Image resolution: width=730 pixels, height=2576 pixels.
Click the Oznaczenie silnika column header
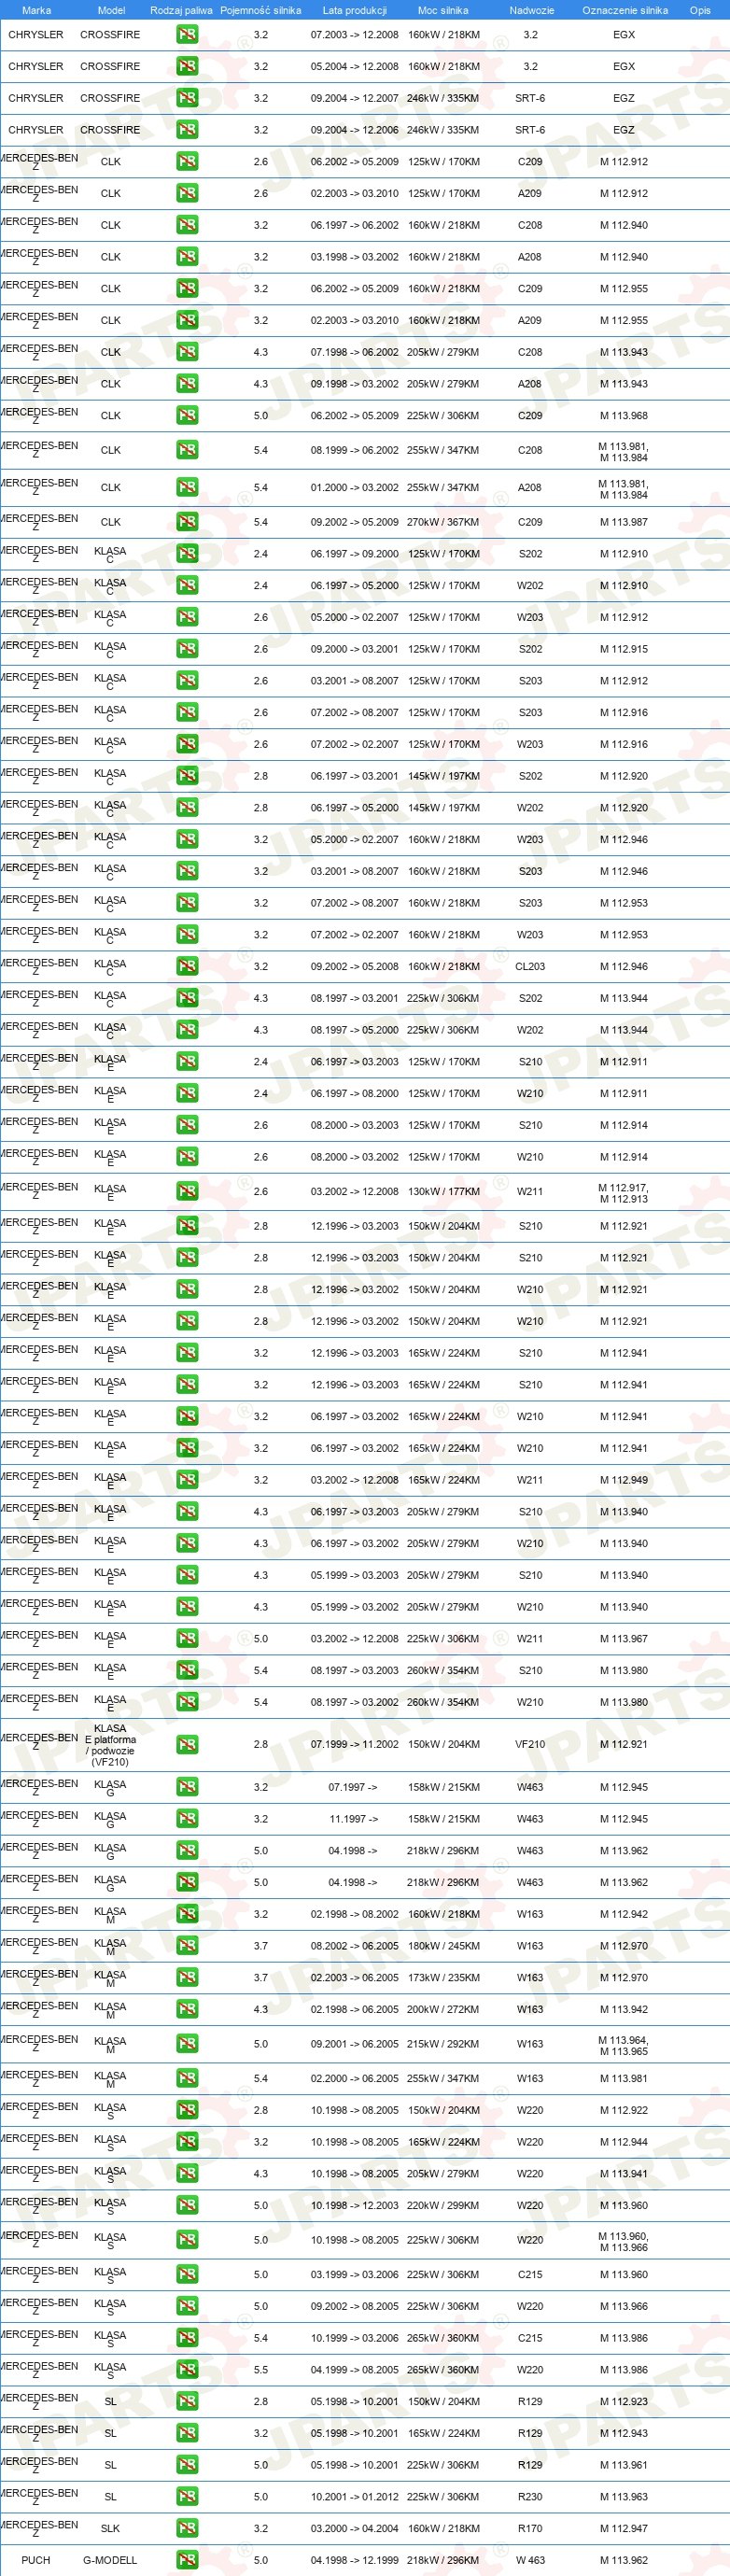click(625, 10)
